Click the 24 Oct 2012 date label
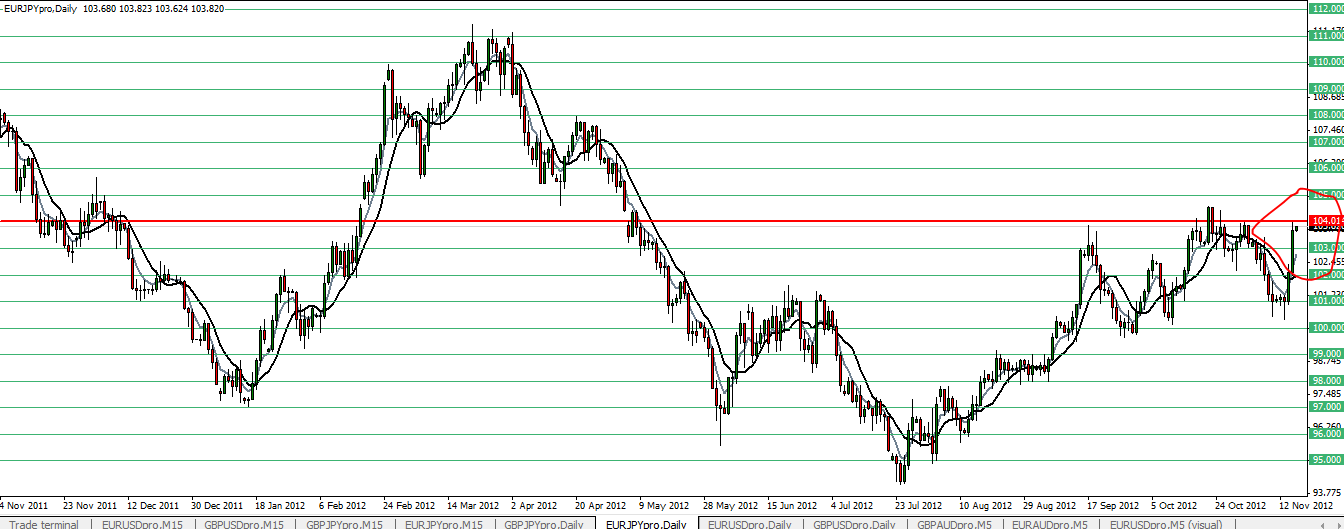The height and width of the screenshot is (529, 1344). (1241, 505)
